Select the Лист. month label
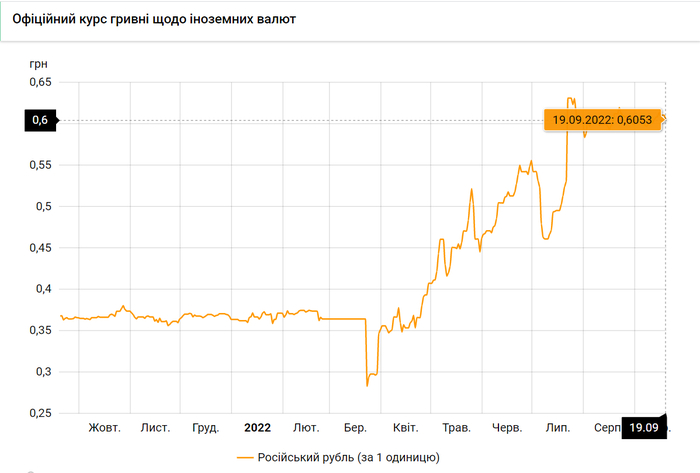The width and height of the screenshot is (700, 473). tap(155, 428)
